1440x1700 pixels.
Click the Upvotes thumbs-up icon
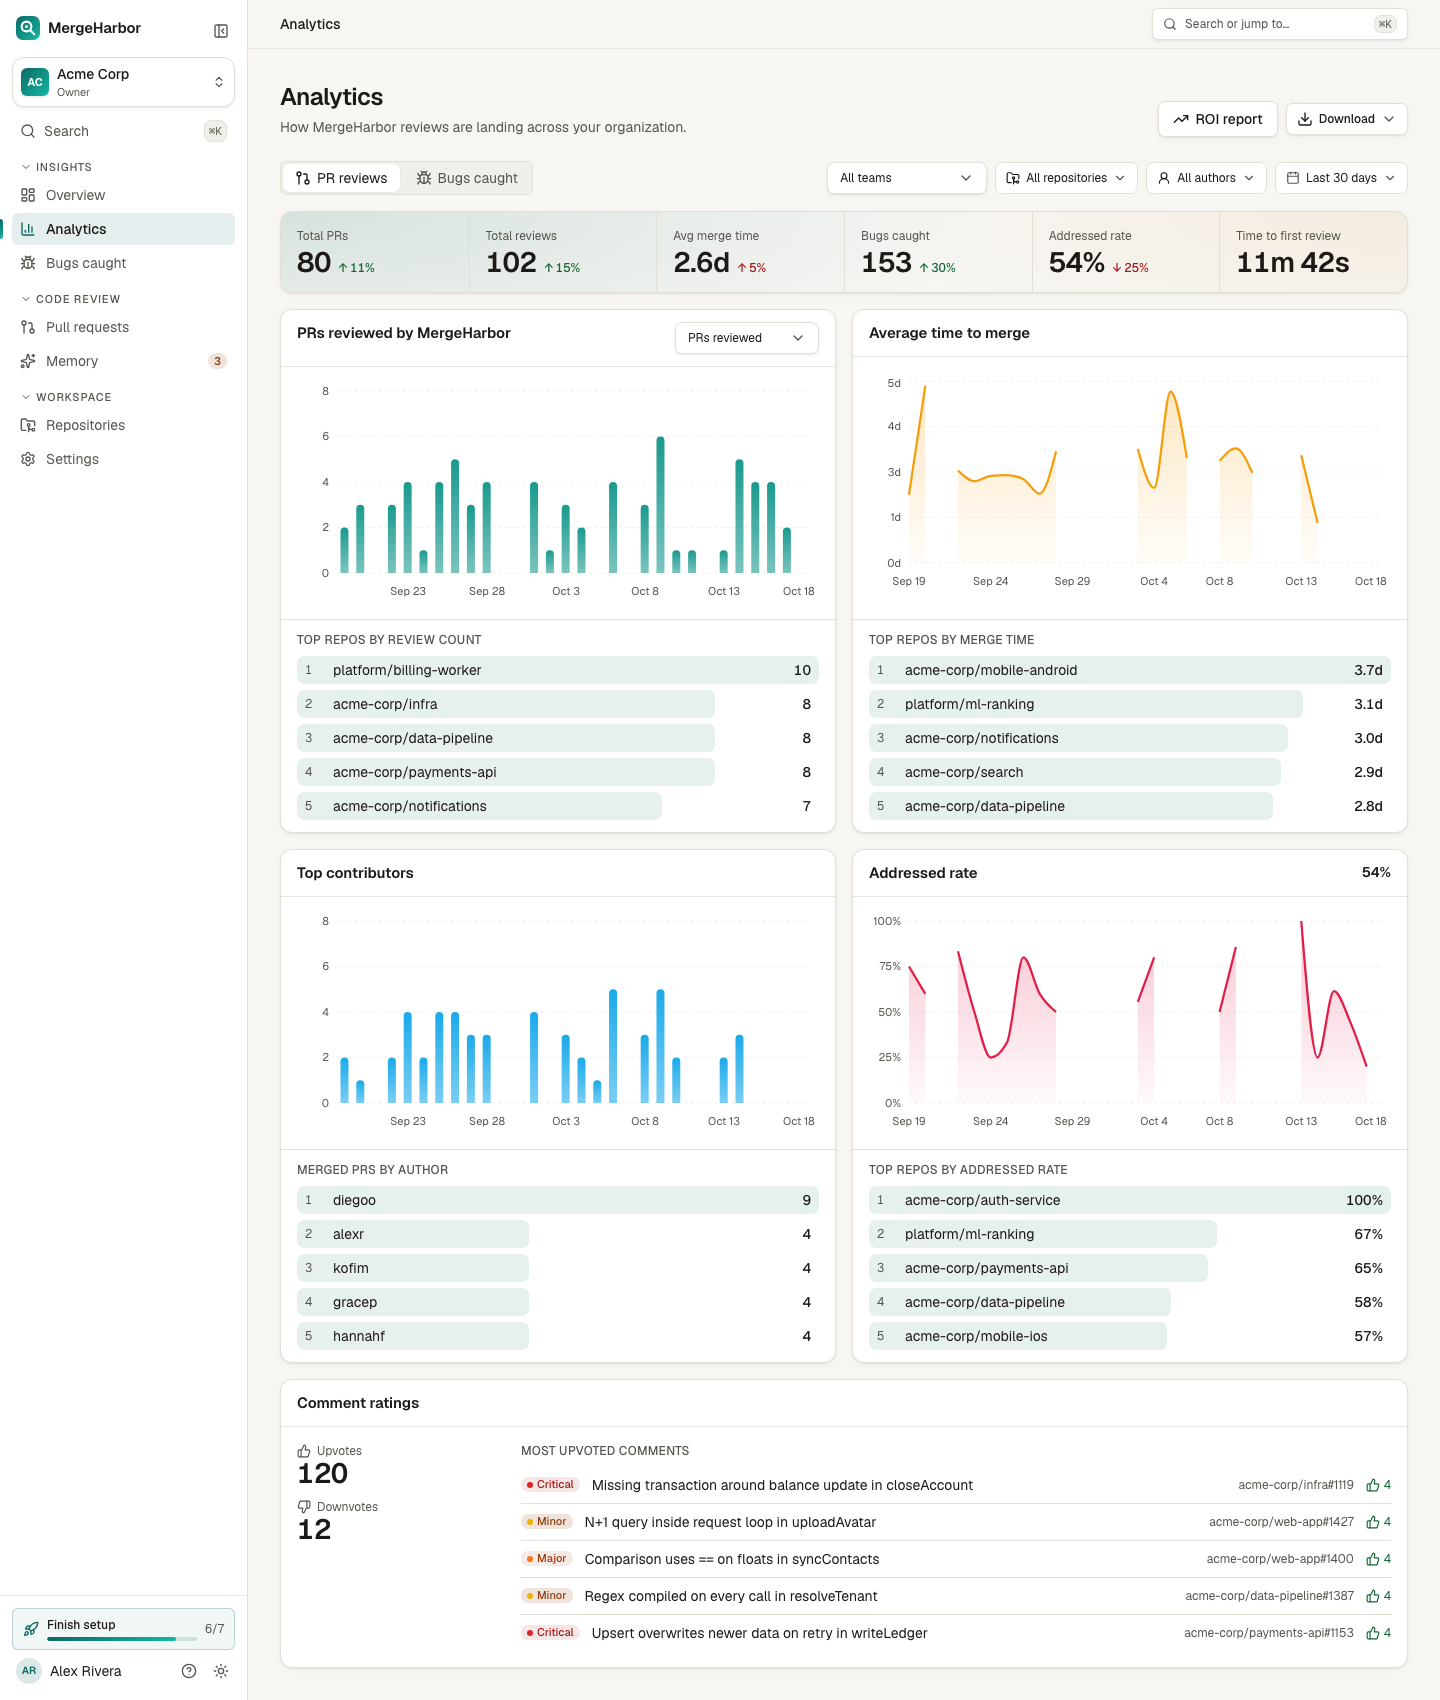[x=304, y=1451]
